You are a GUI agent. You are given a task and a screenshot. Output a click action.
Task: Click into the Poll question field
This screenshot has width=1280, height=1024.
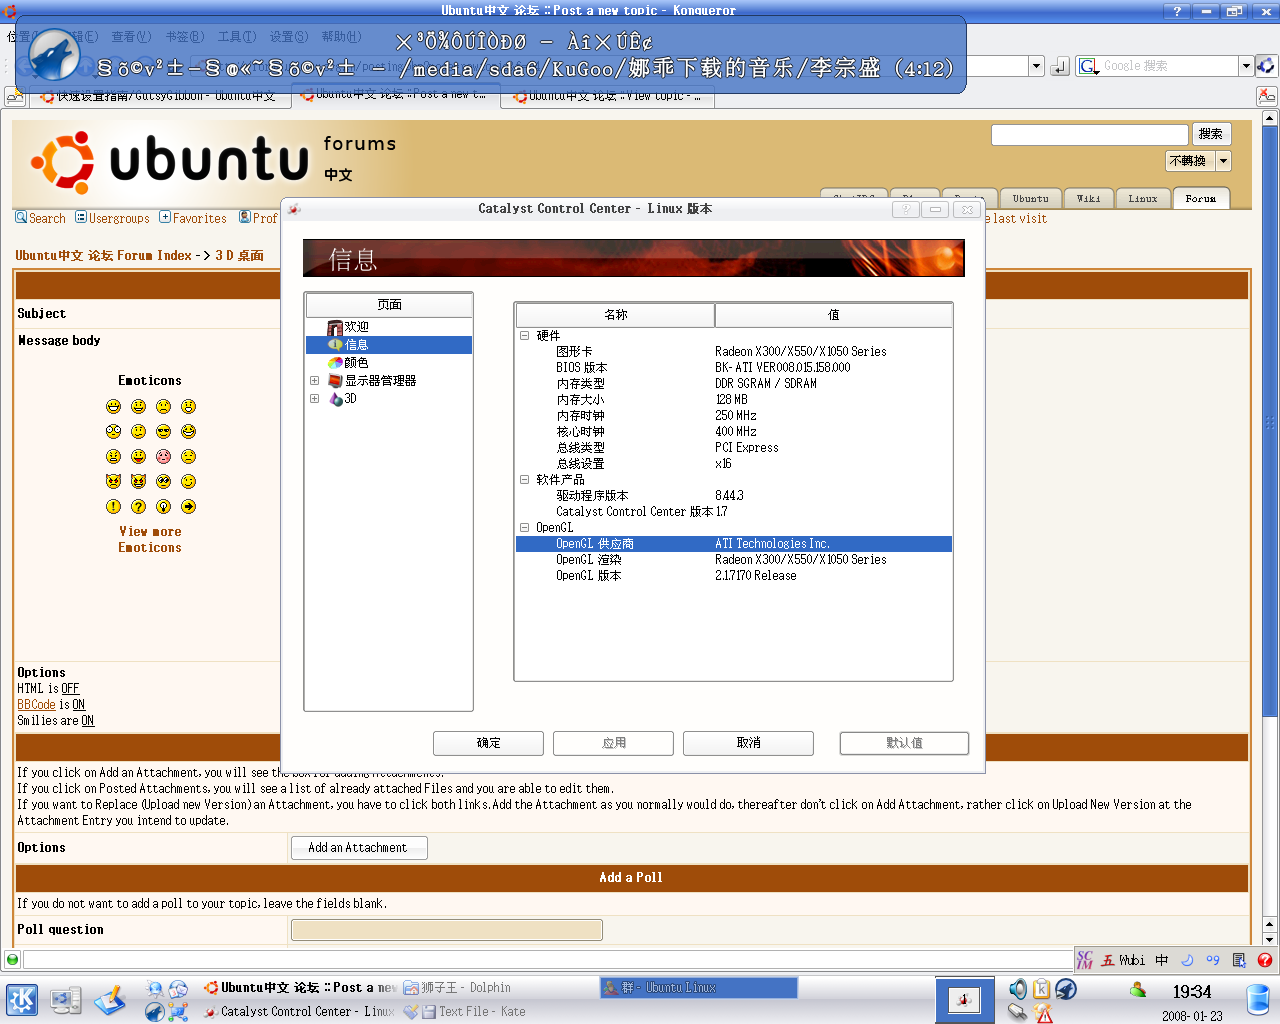click(447, 930)
